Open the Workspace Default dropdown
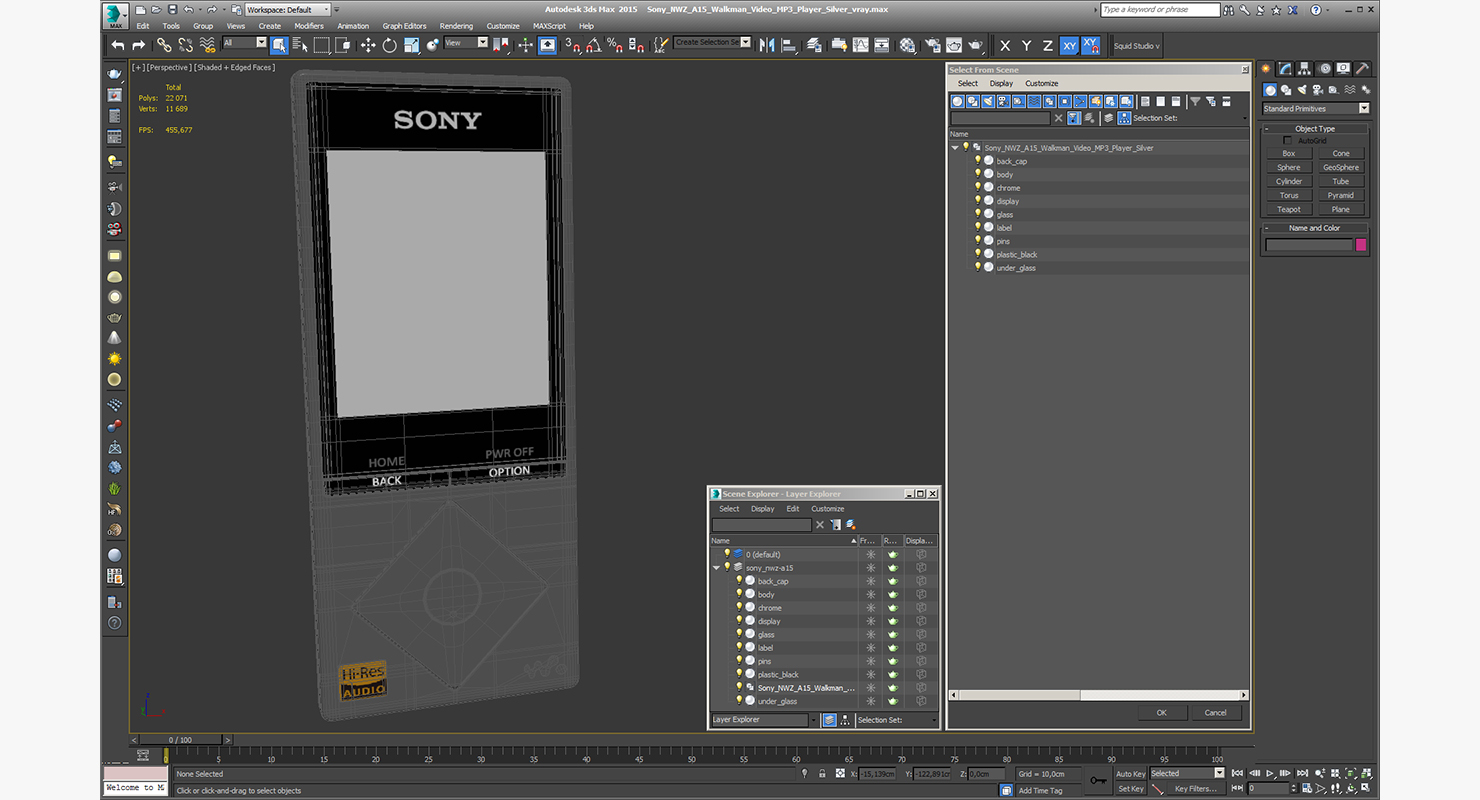The height and width of the screenshot is (800, 1480). [x=289, y=9]
